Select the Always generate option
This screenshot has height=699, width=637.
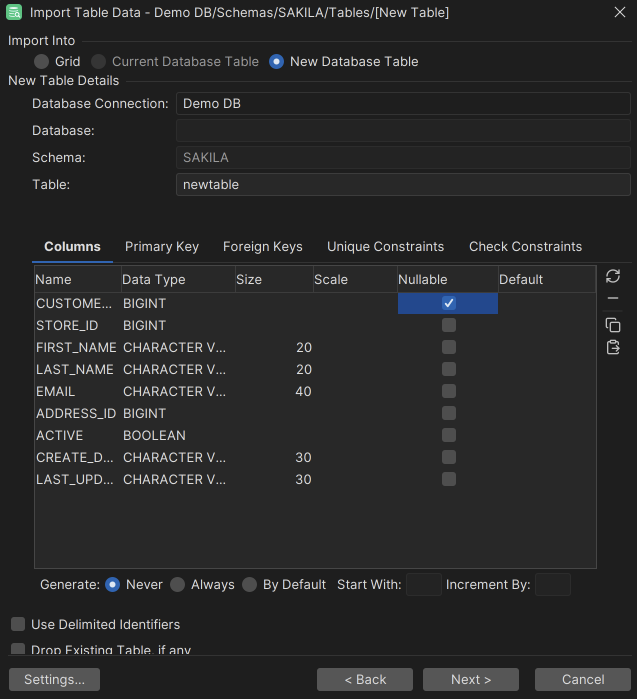pyautogui.click(x=177, y=584)
